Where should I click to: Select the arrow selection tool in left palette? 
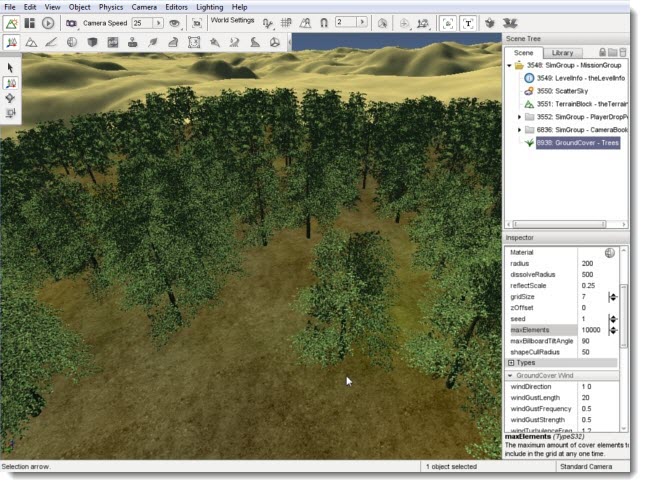click(10, 67)
